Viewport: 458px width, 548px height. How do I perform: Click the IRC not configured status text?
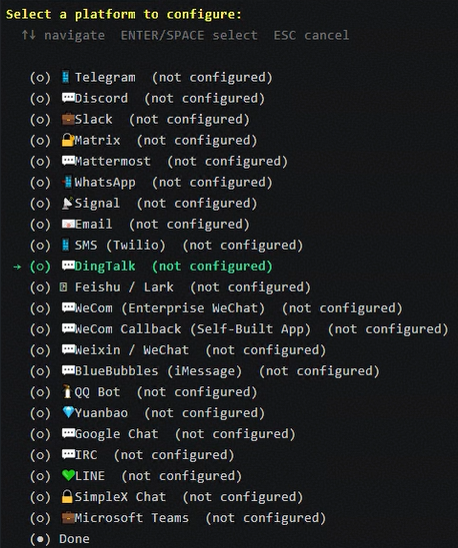point(174,455)
